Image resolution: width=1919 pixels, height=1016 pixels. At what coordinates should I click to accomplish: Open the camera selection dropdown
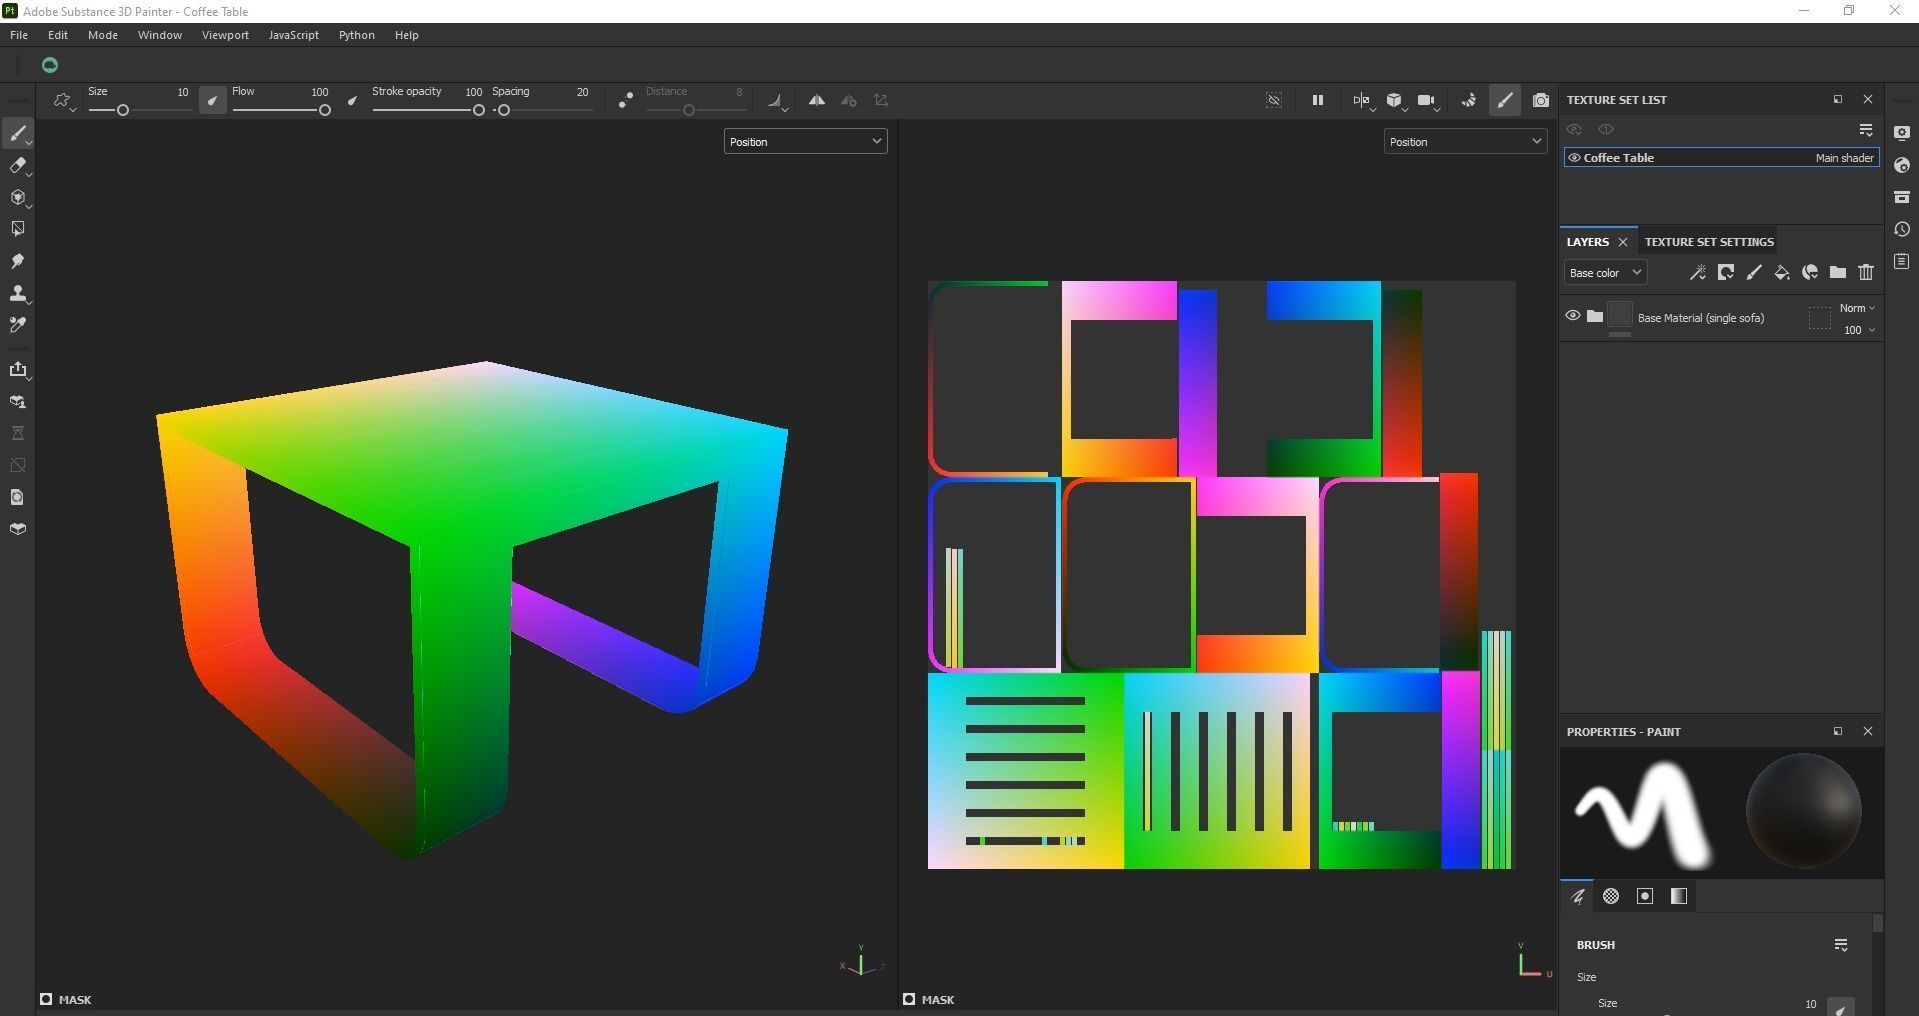[x=1428, y=101]
